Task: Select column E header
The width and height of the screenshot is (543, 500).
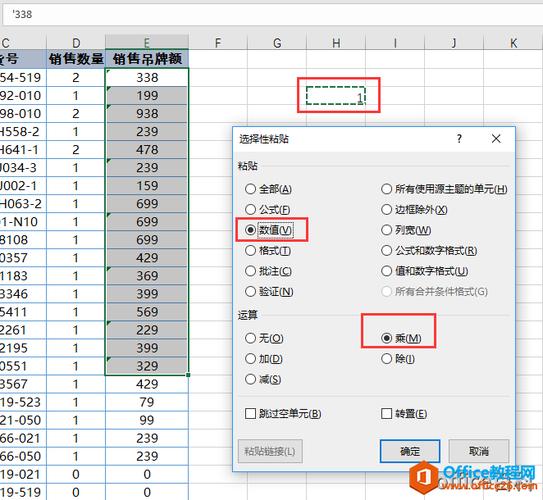Action: 147,43
